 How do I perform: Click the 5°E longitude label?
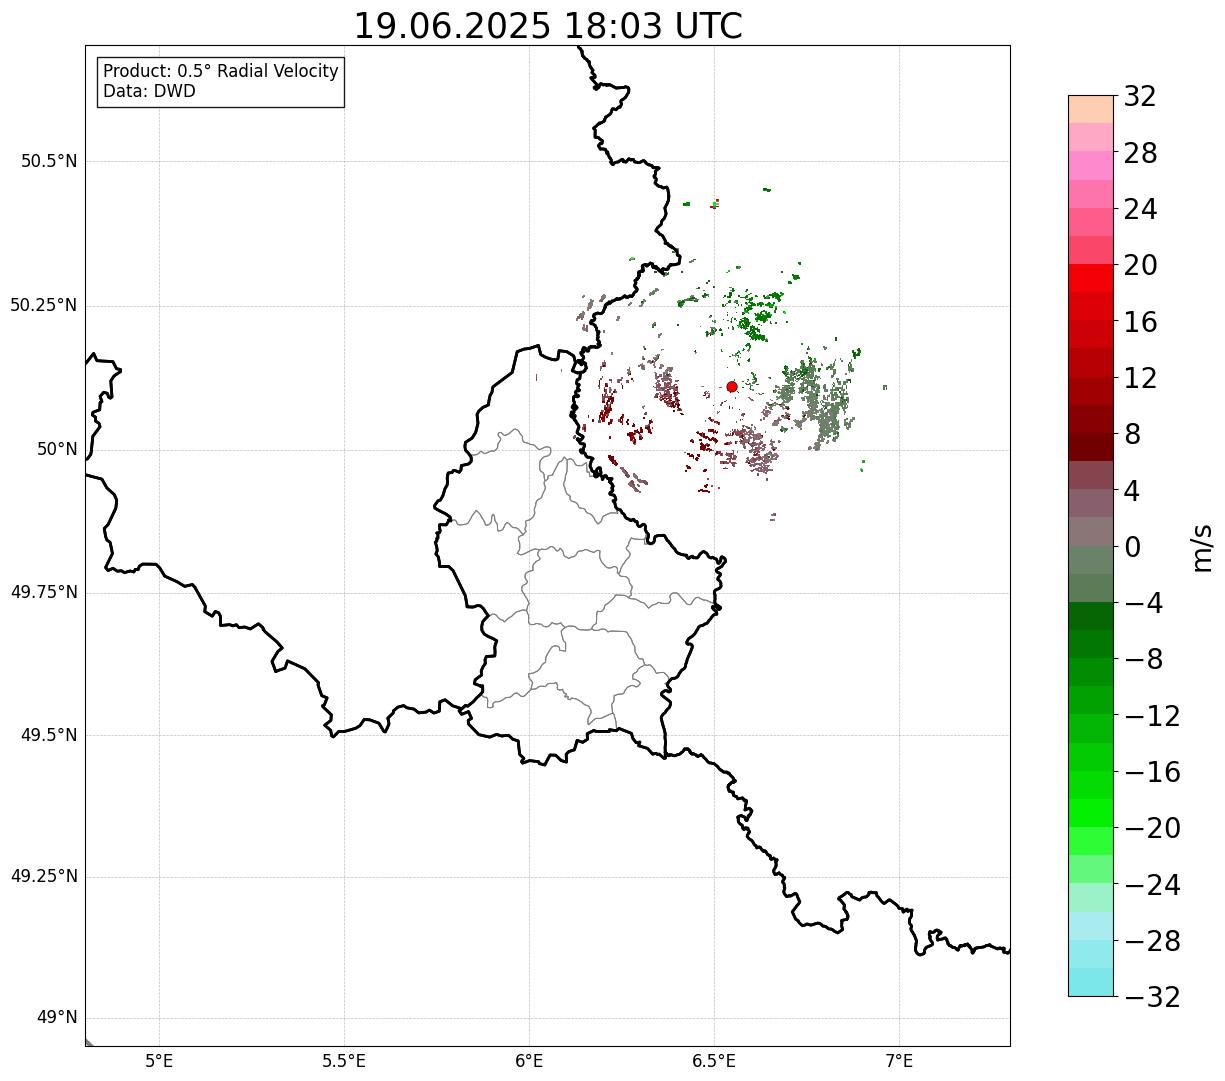coord(159,1061)
